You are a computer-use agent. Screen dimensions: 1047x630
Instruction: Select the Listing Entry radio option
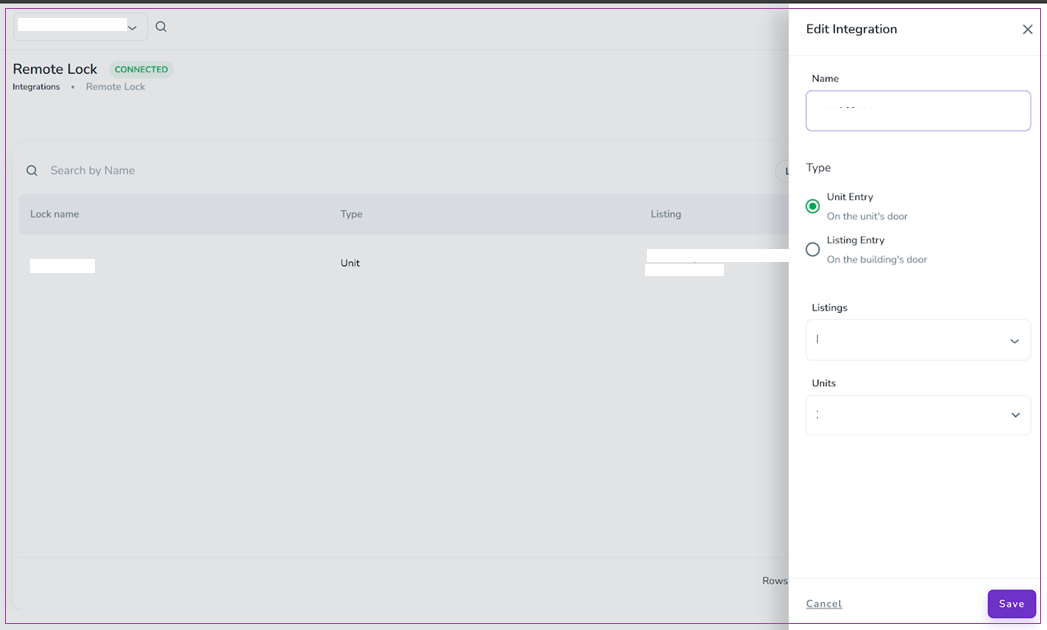tap(813, 250)
